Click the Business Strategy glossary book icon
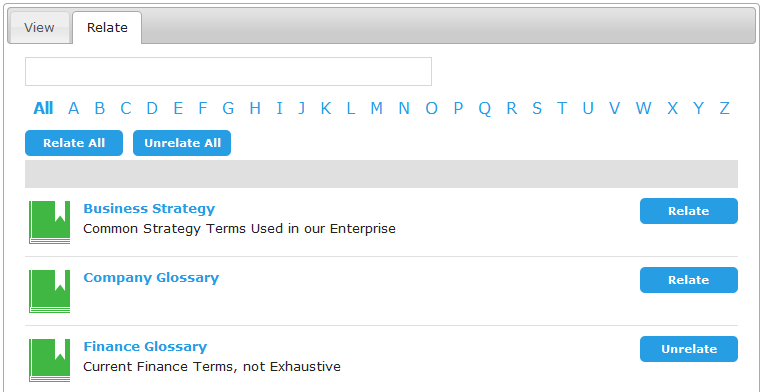 [49, 222]
